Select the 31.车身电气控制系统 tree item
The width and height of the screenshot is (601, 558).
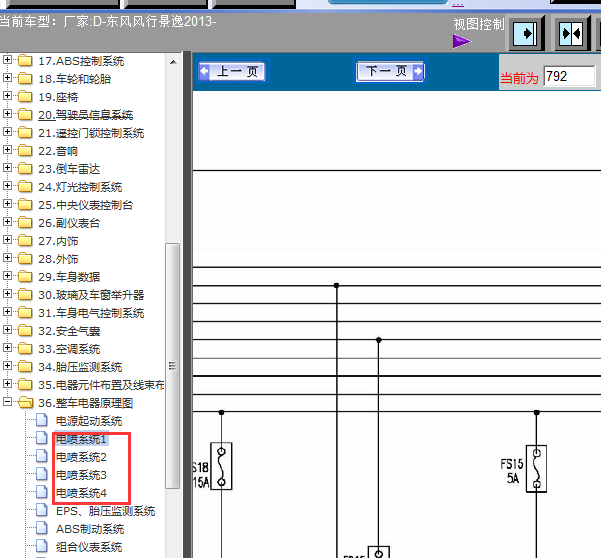point(91,313)
